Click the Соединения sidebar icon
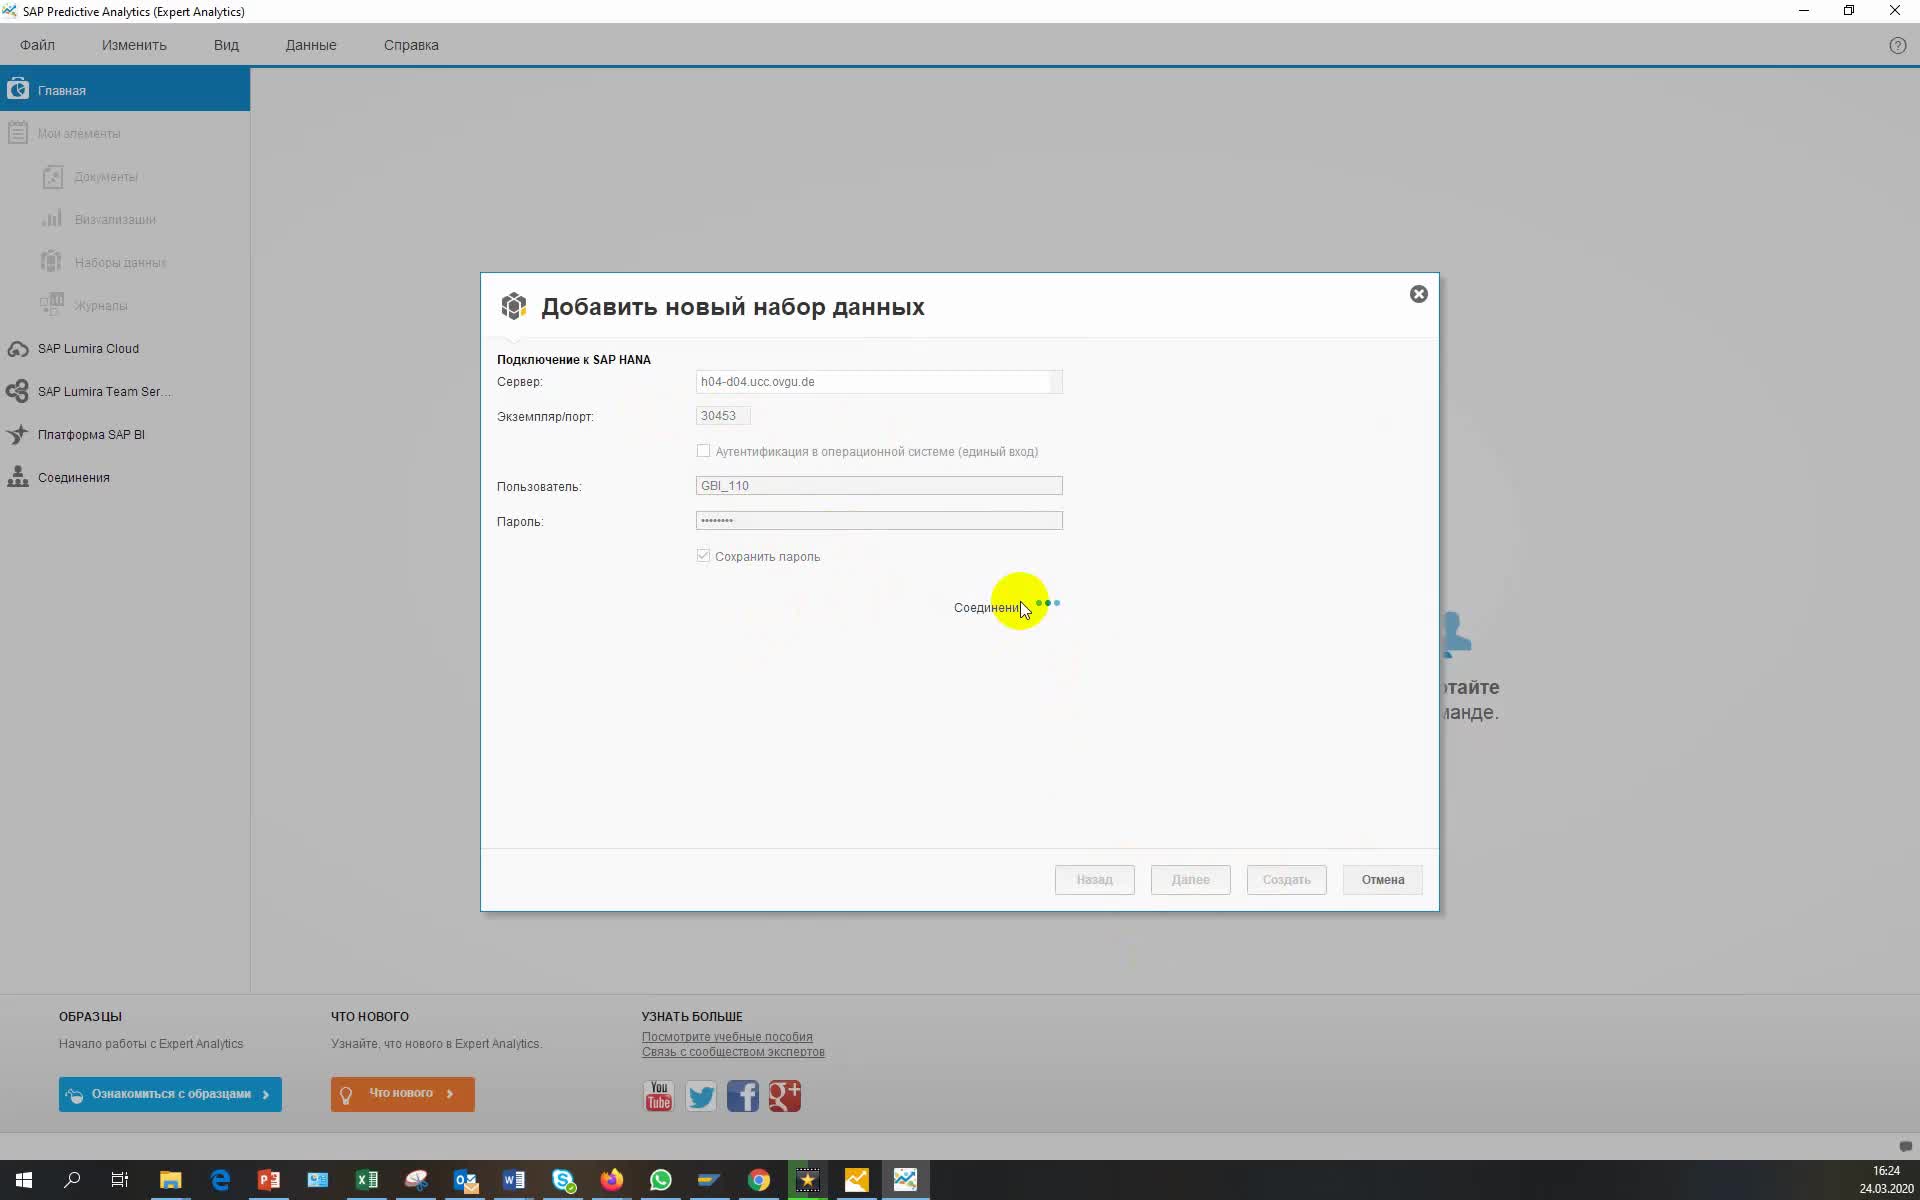 17,478
